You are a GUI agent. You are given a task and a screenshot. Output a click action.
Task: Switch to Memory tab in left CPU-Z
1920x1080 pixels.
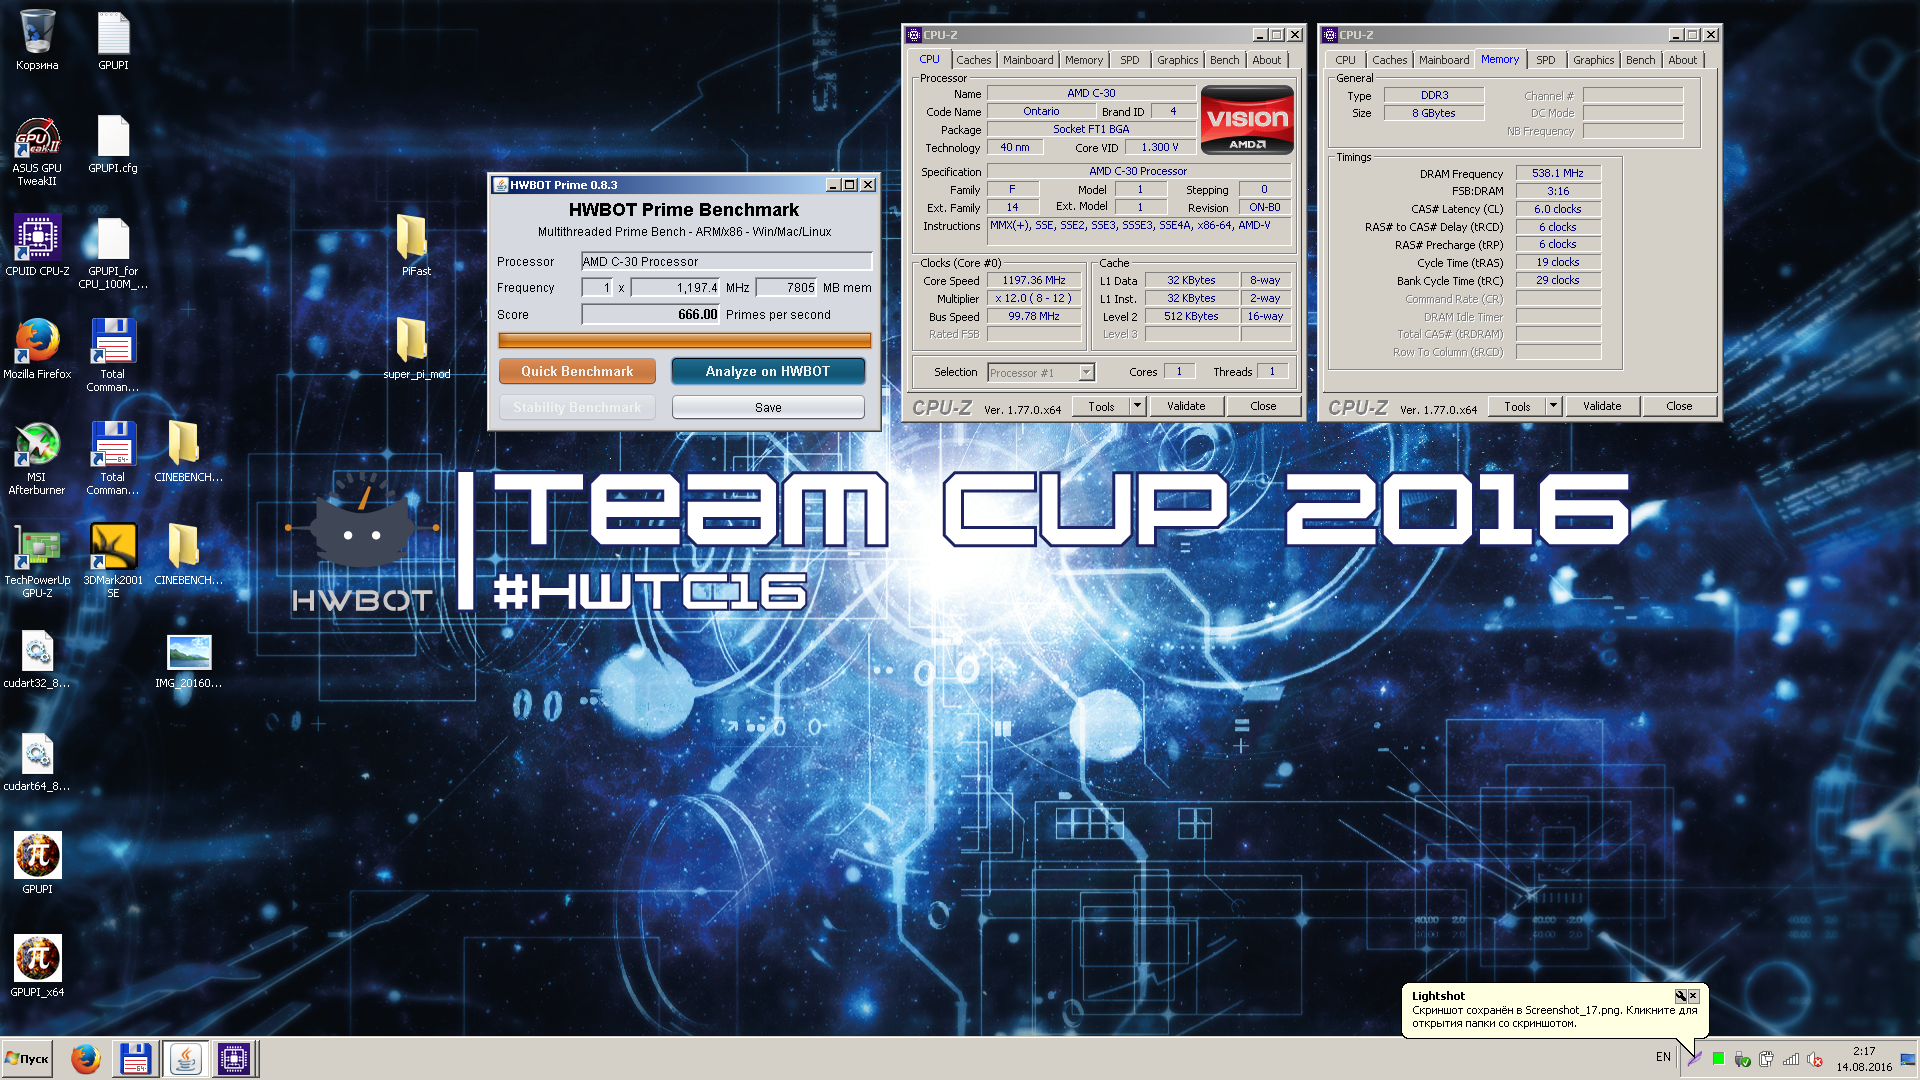[1084, 60]
